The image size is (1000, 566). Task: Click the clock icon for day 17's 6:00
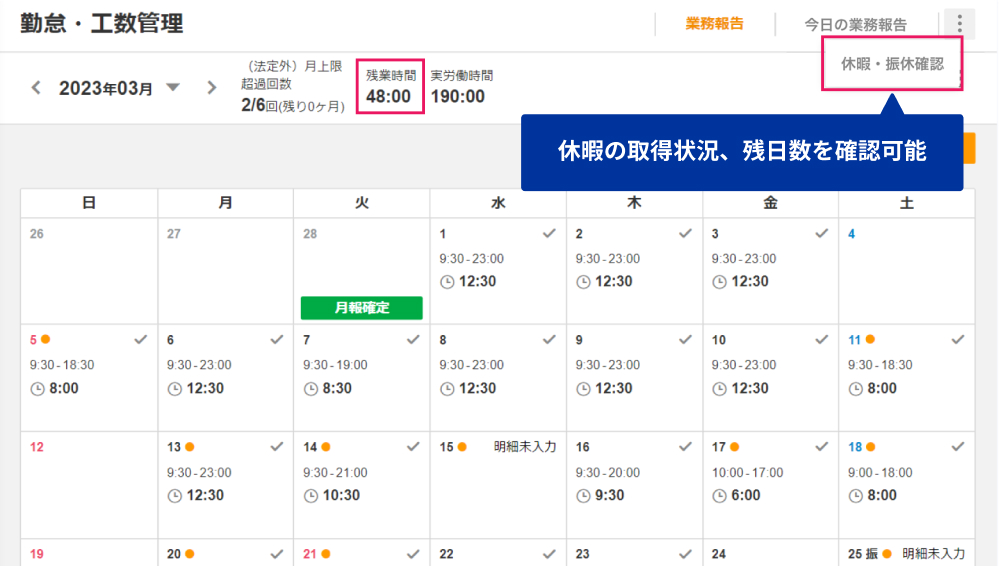click(x=719, y=496)
